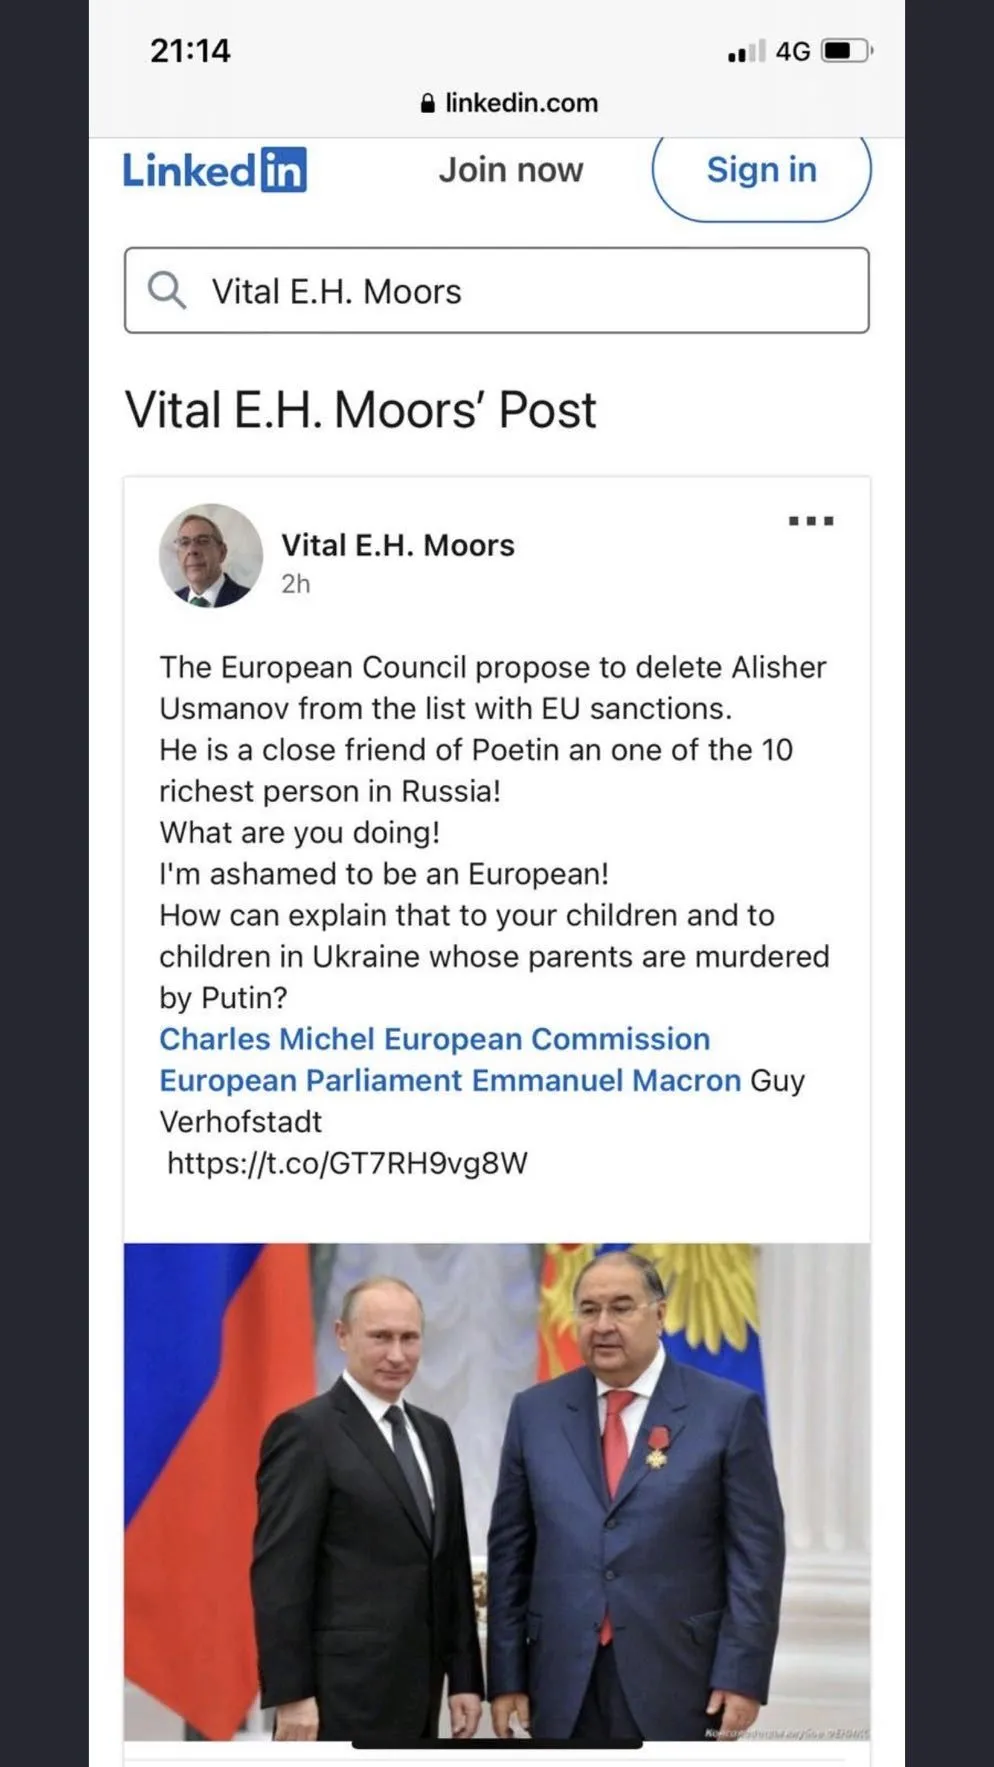Open the t.co/GT7RH9vg8W URL
The width and height of the screenshot is (994, 1767).
[x=347, y=1162]
